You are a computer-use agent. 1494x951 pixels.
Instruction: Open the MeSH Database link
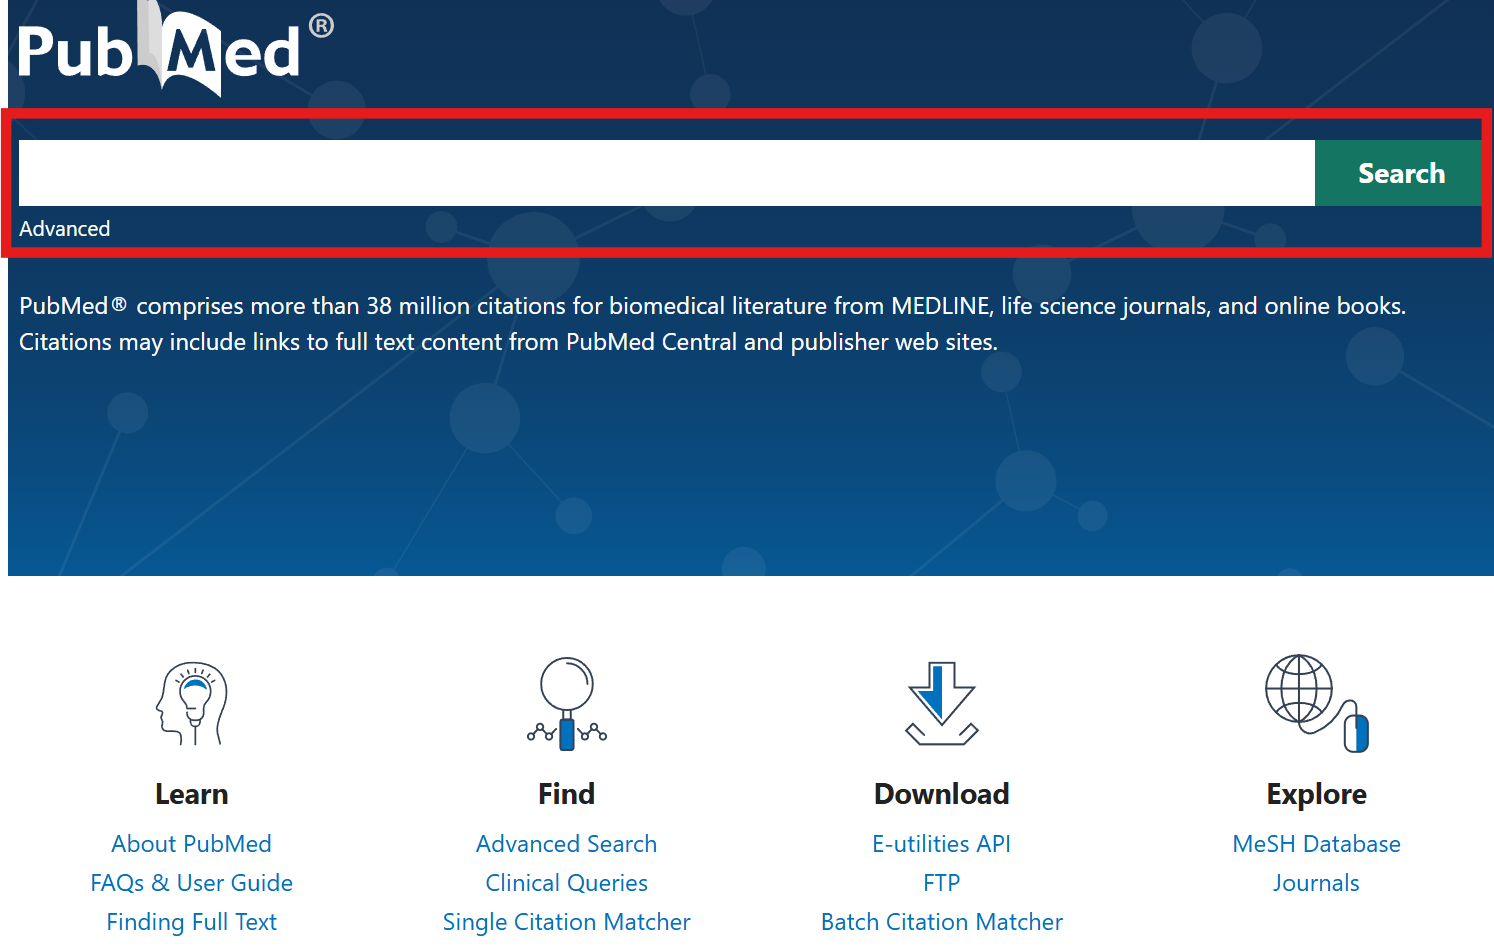click(x=1317, y=844)
